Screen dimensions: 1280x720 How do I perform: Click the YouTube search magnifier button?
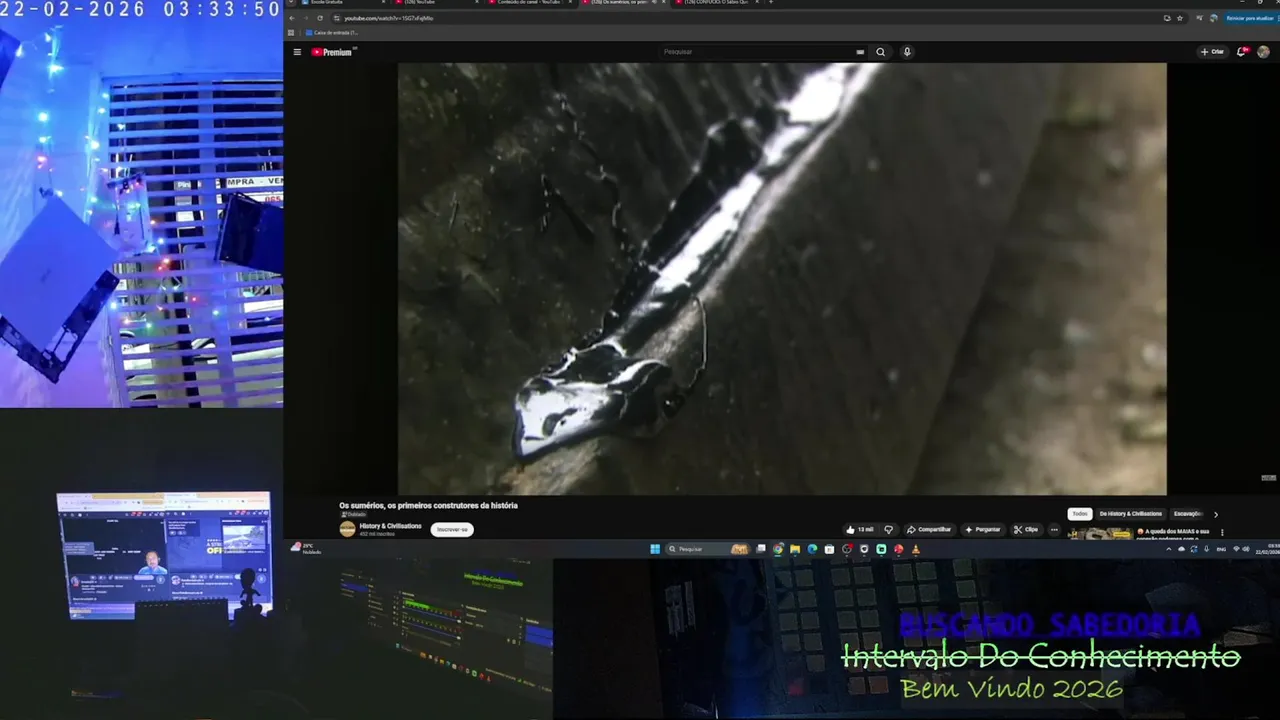tap(881, 52)
